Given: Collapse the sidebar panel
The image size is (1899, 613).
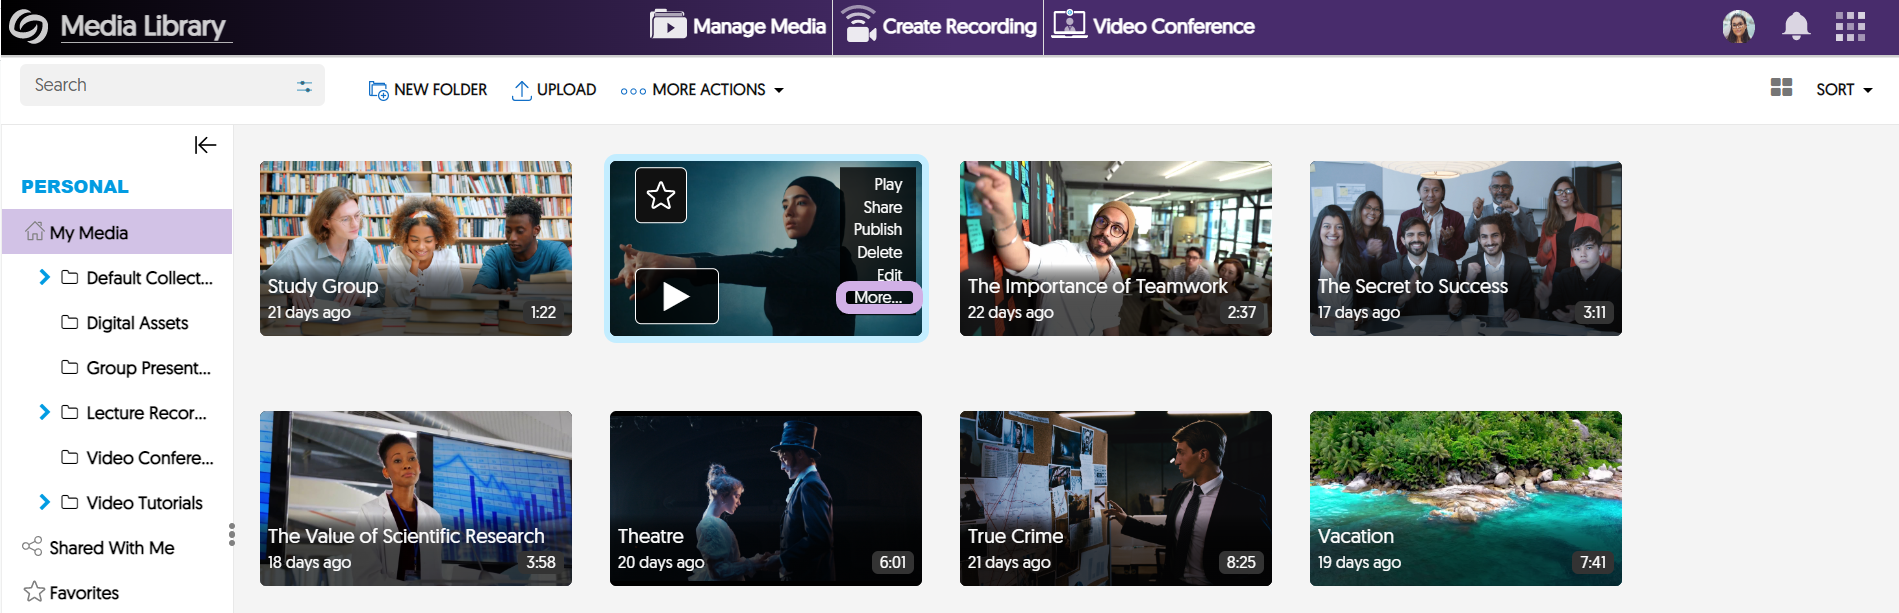Looking at the screenshot, I should (x=205, y=146).
